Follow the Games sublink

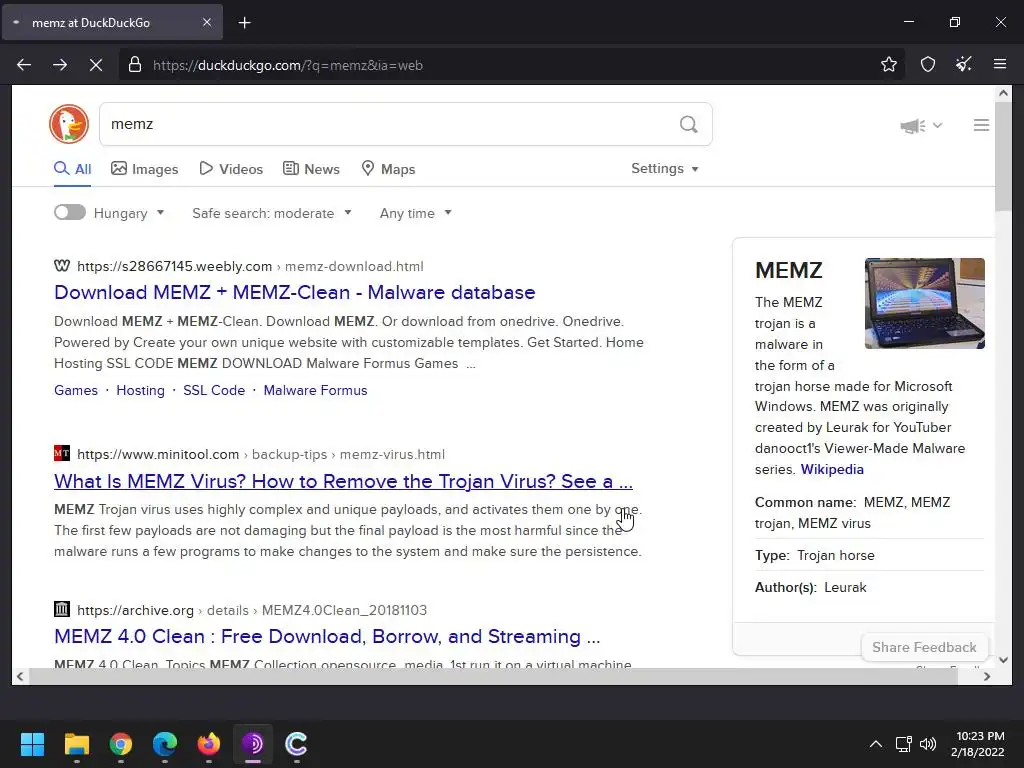76,390
